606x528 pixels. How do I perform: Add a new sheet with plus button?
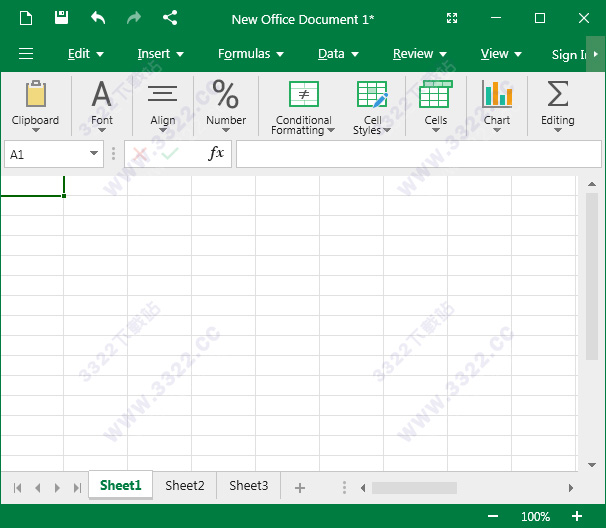click(x=299, y=487)
